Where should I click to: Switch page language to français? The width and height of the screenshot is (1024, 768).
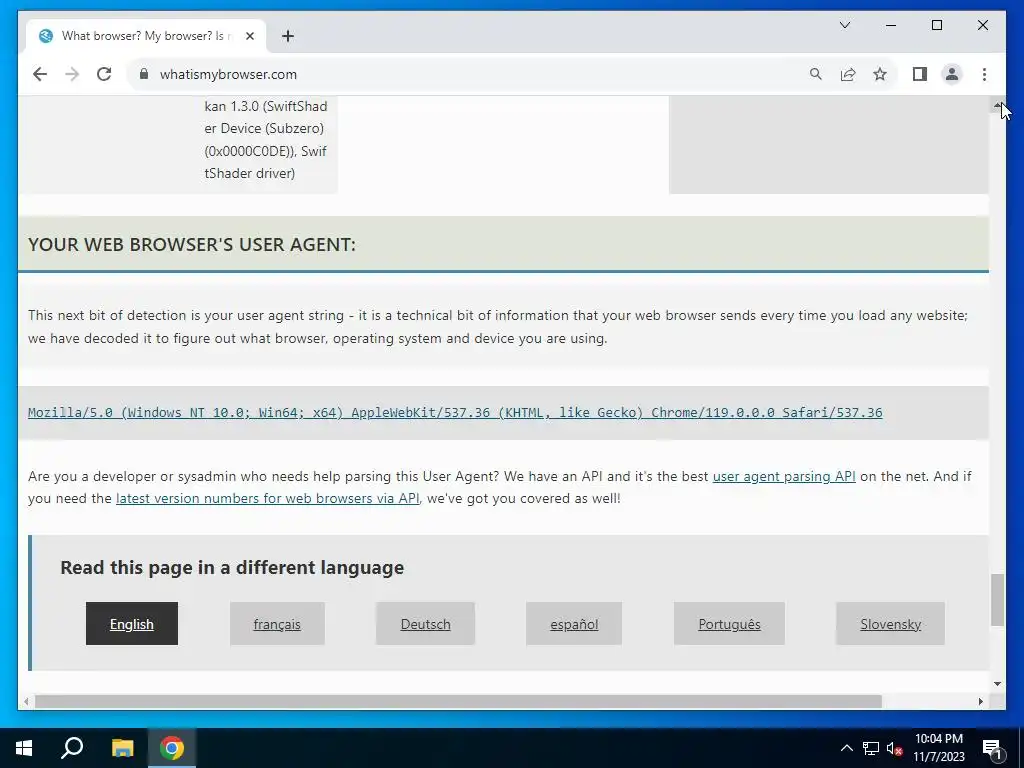pyautogui.click(x=277, y=624)
